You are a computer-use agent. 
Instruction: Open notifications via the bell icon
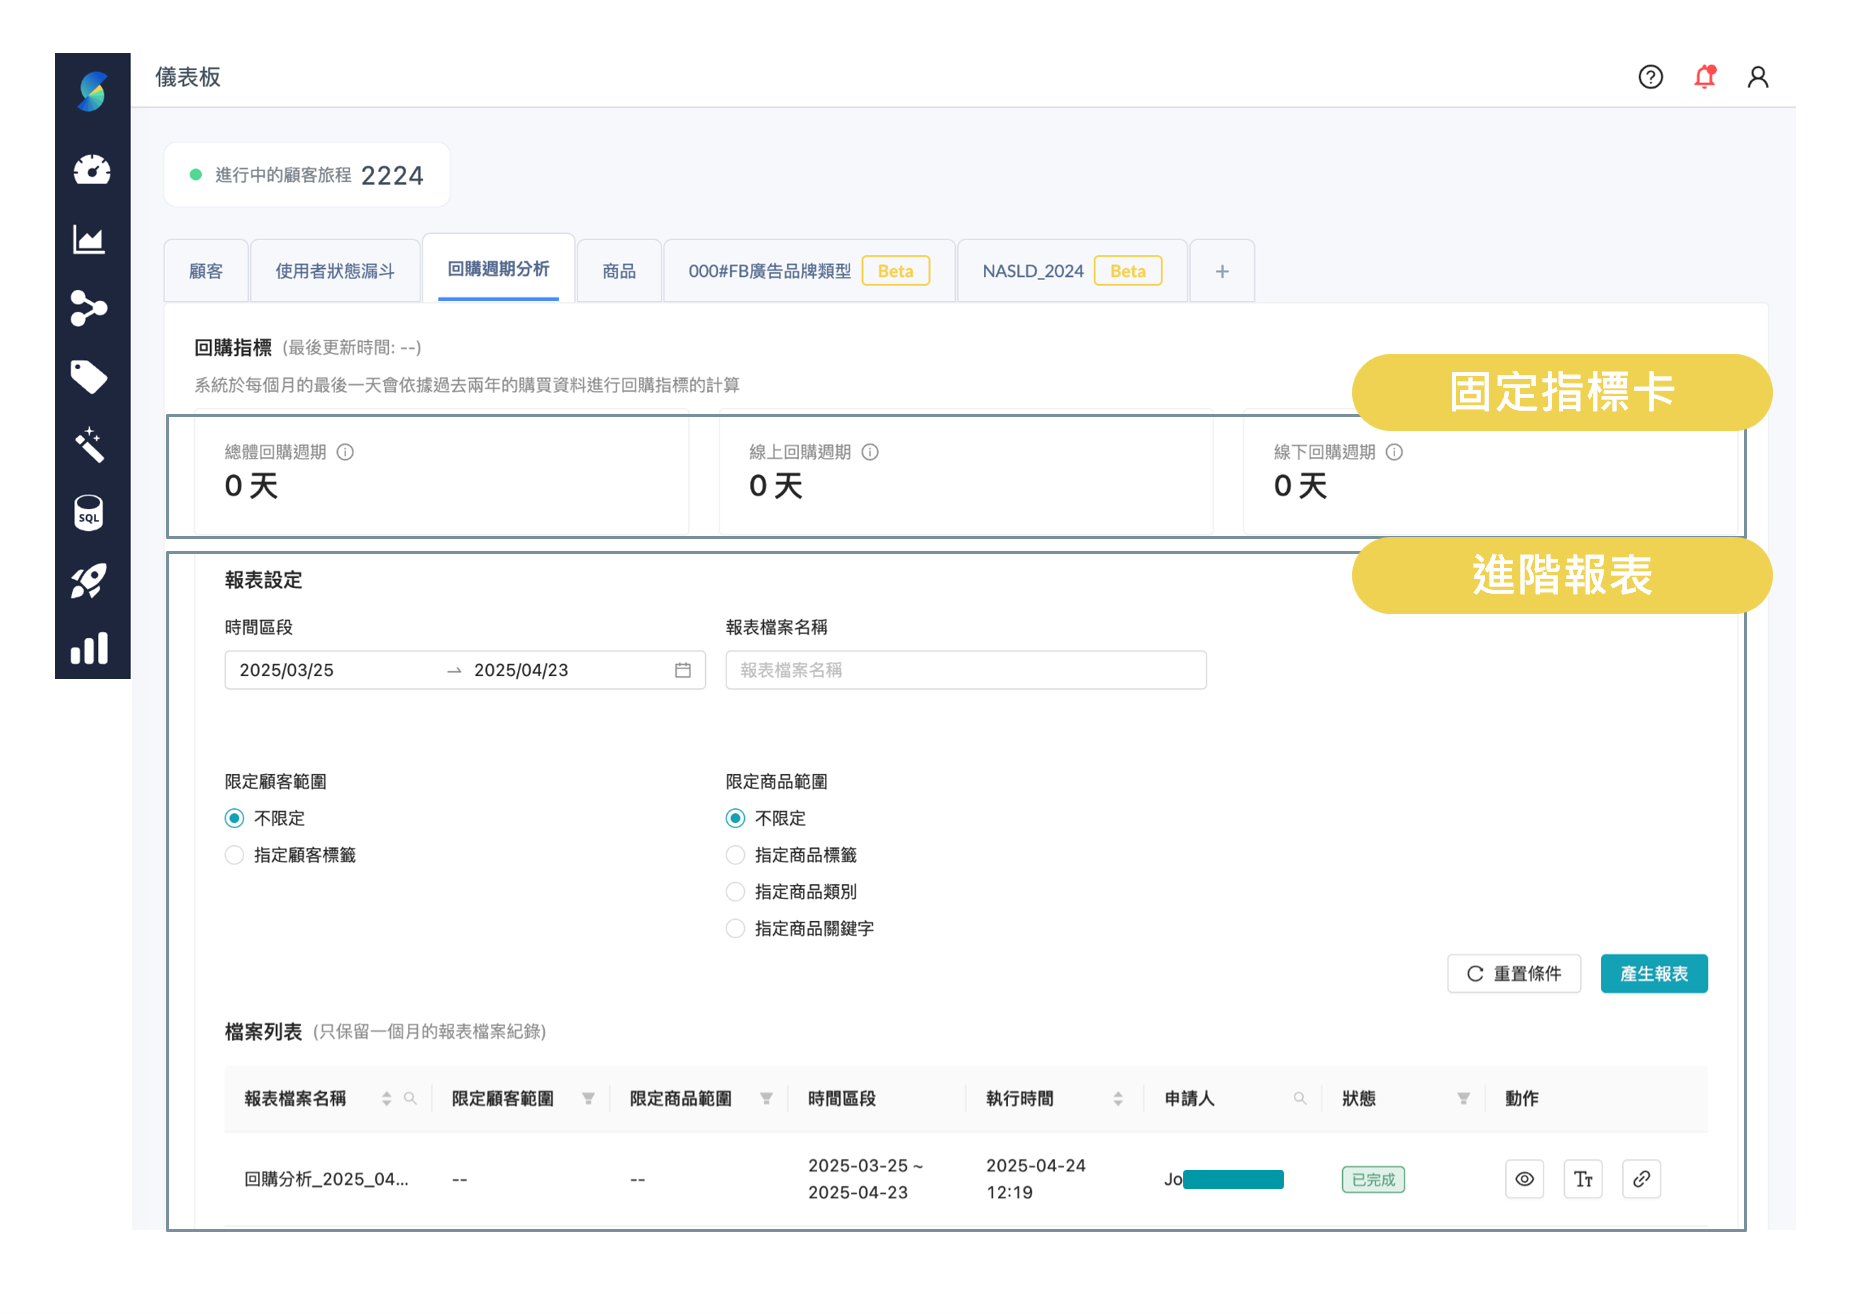tap(1704, 76)
